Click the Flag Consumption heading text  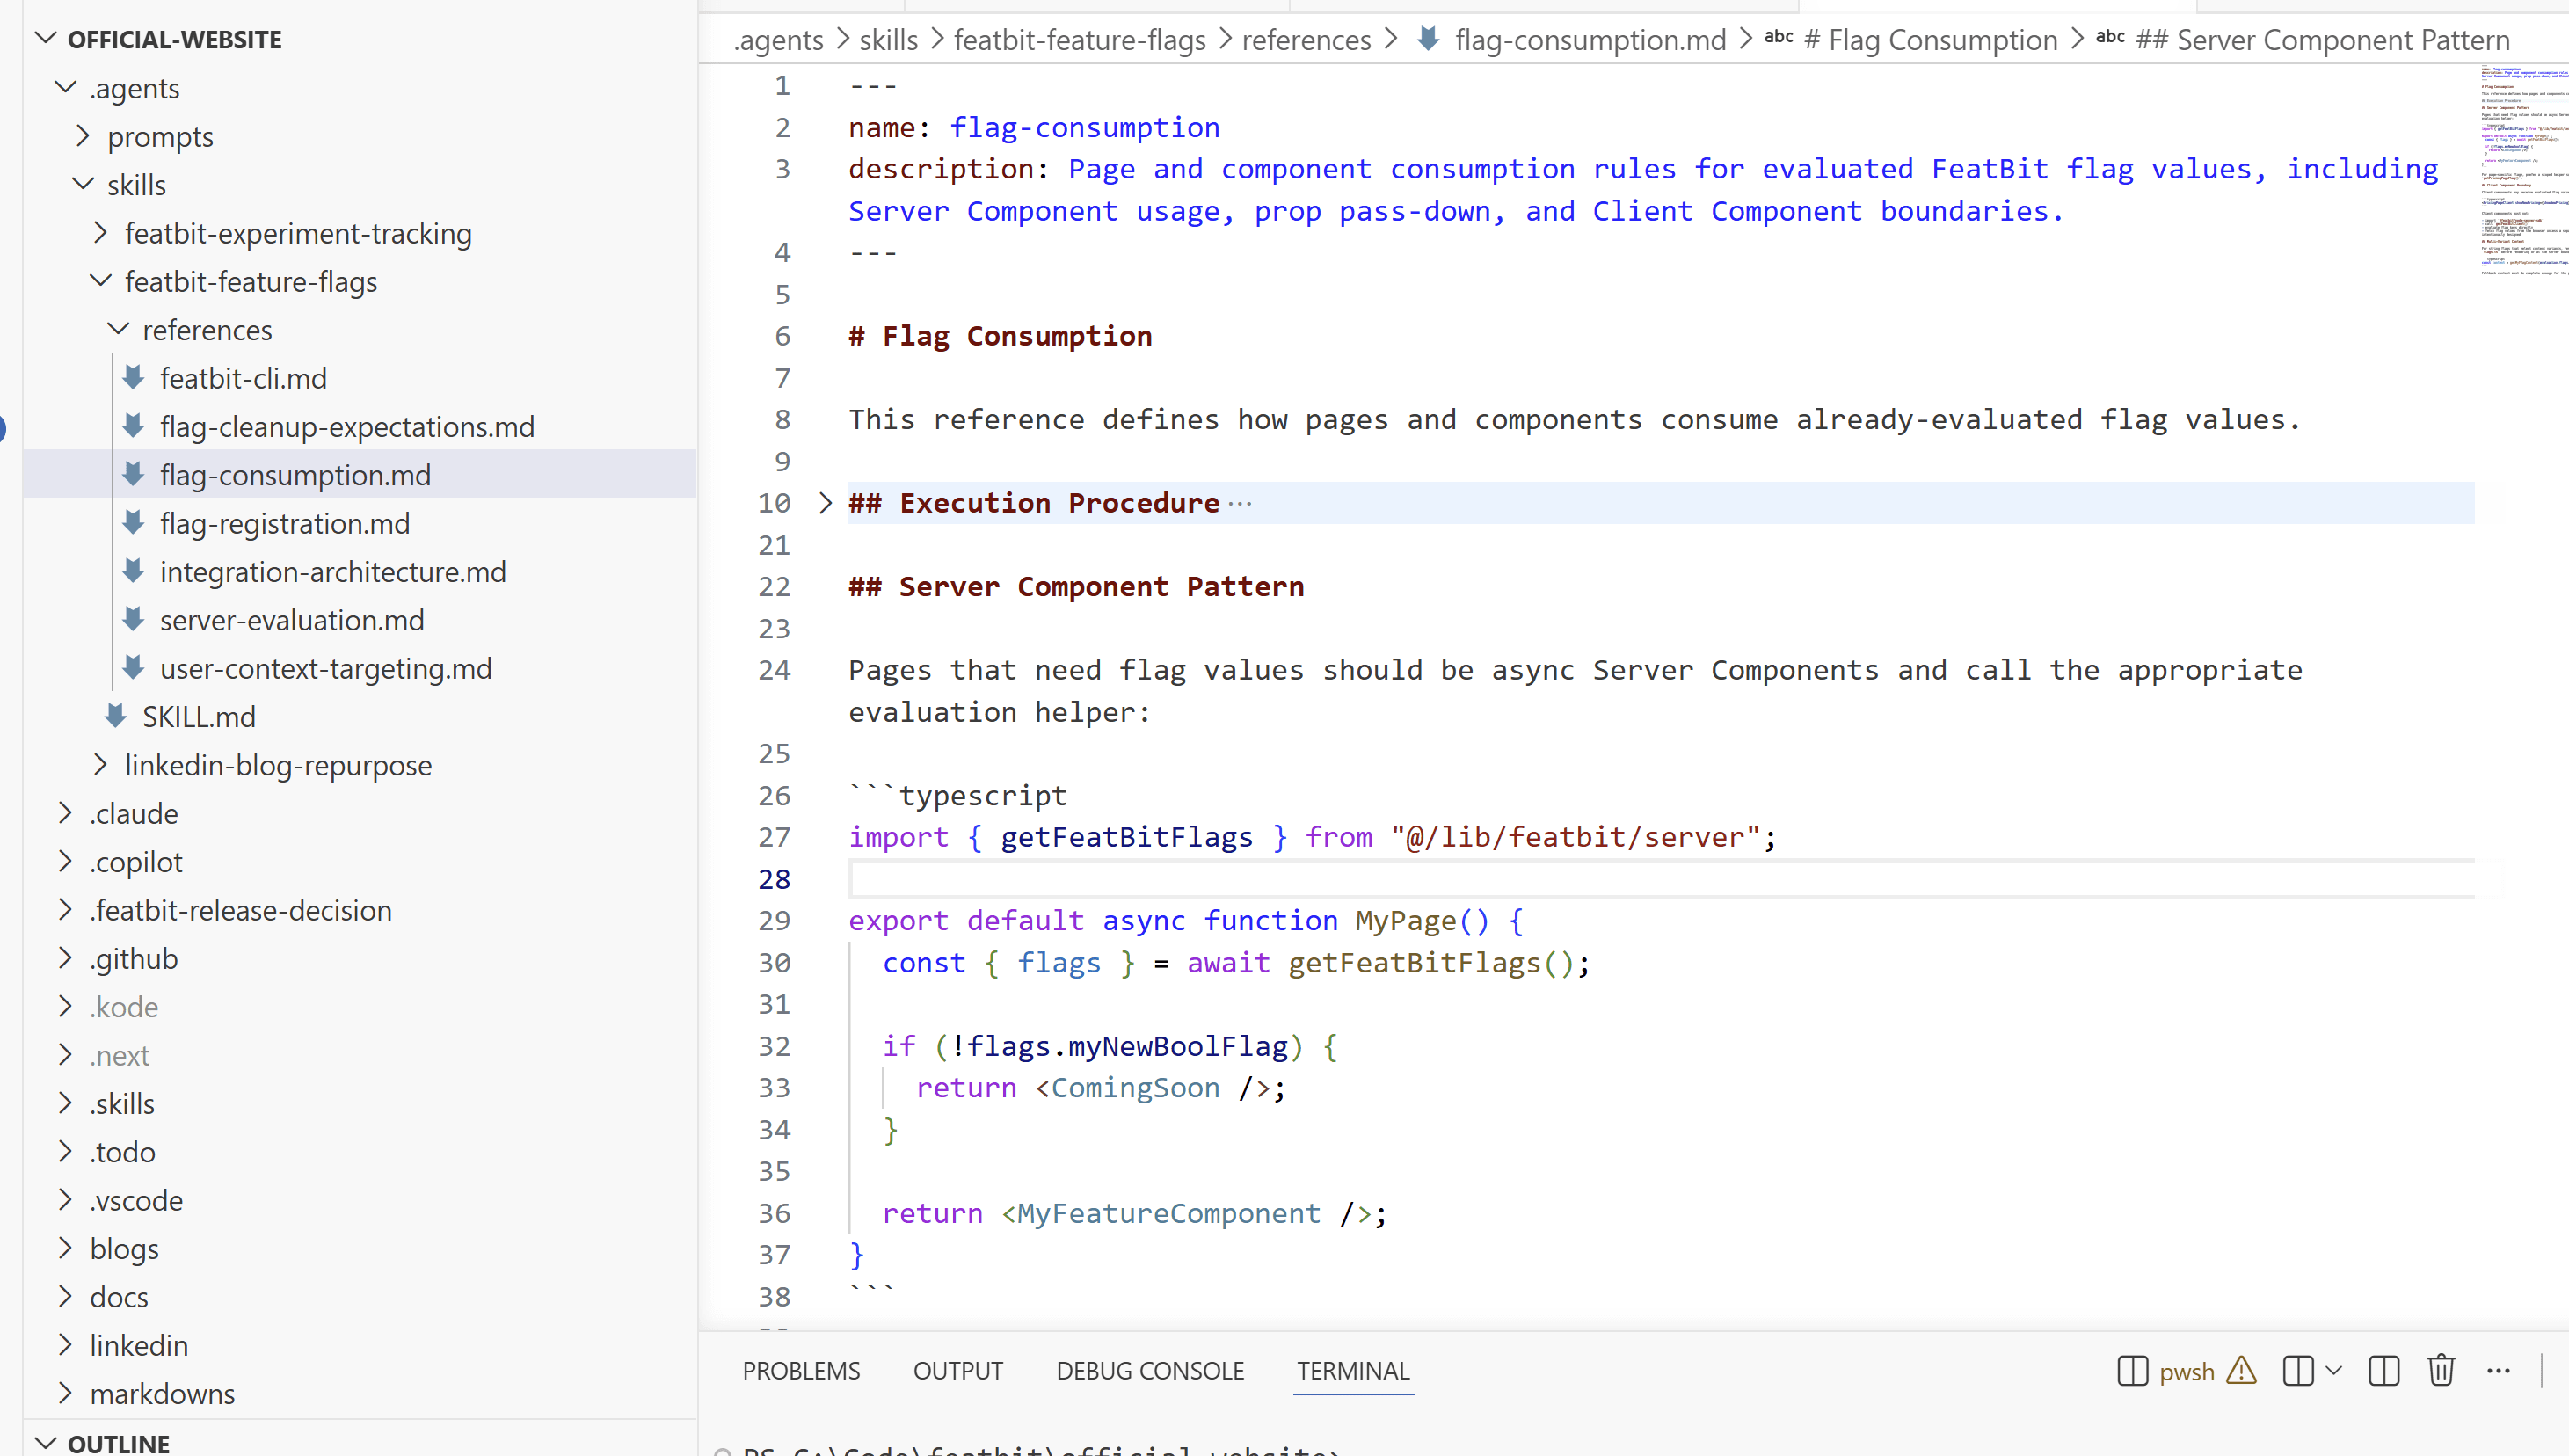point(1000,336)
